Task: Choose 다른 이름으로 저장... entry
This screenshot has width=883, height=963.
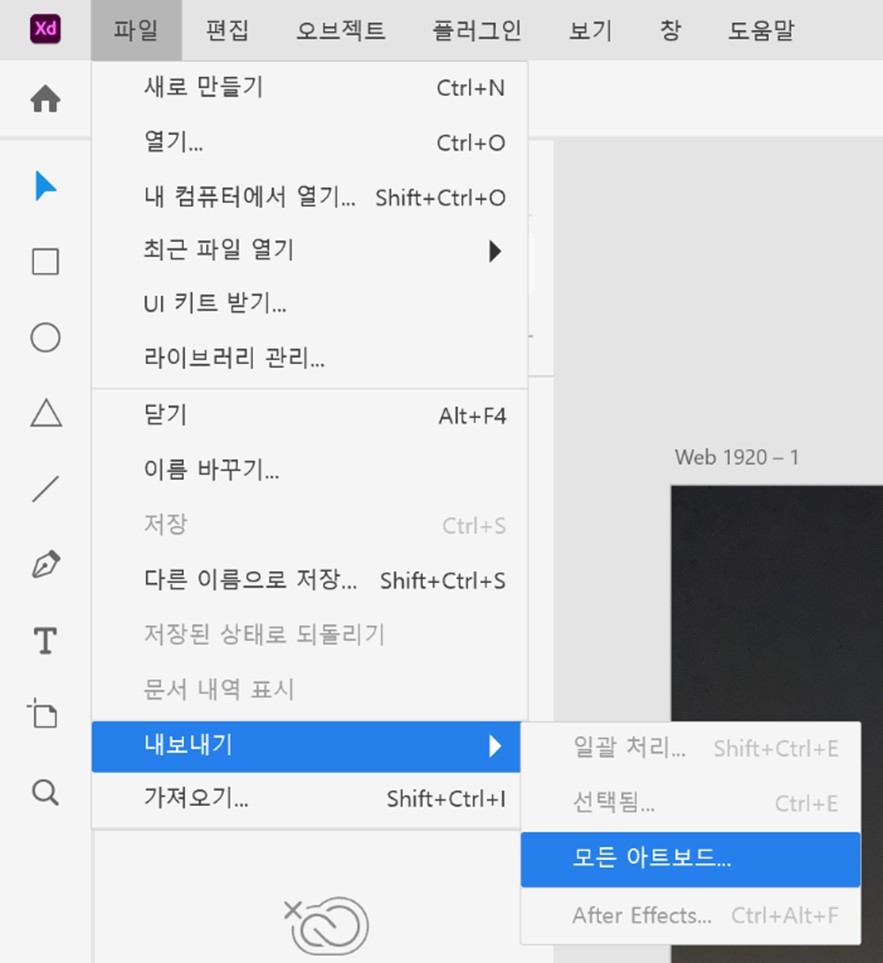Action: point(309,580)
